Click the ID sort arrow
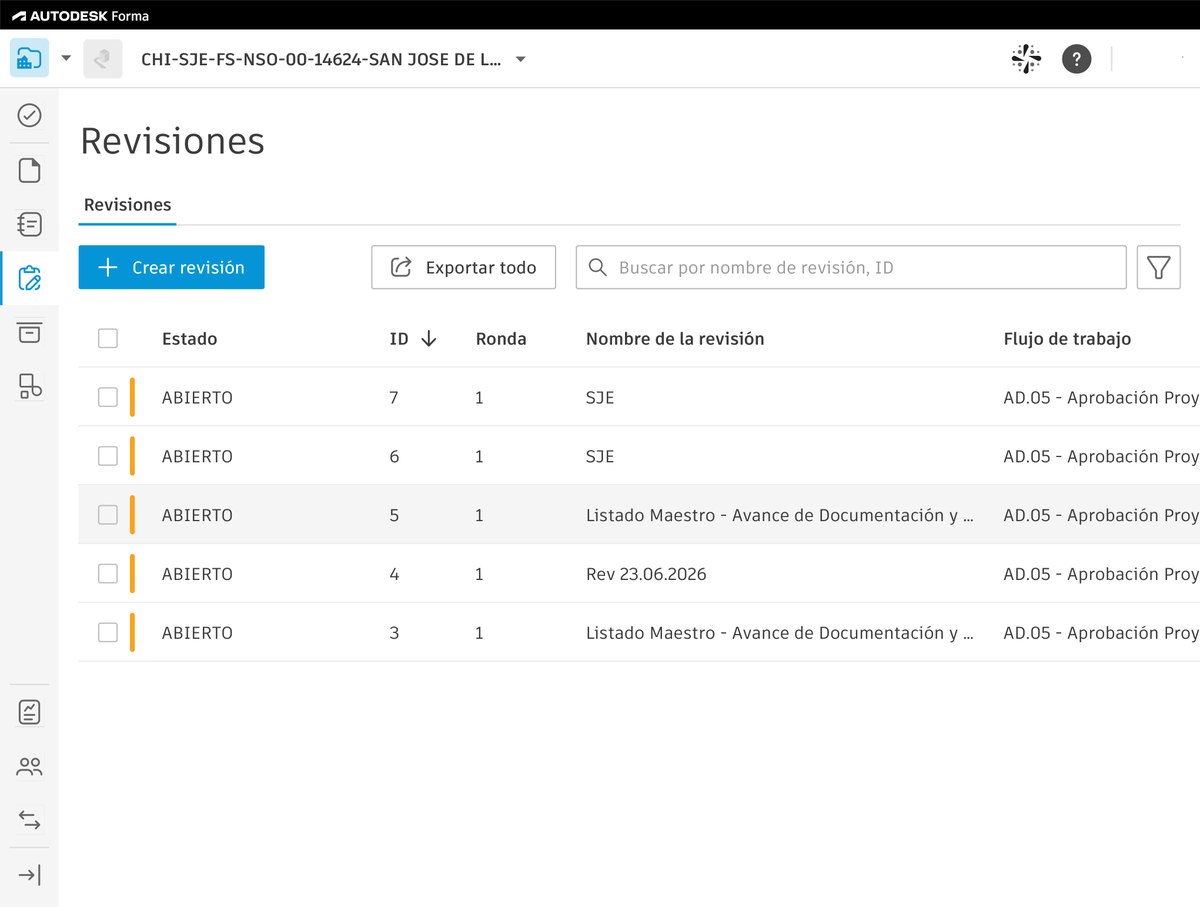This screenshot has width=1200, height=907. (429, 339)
